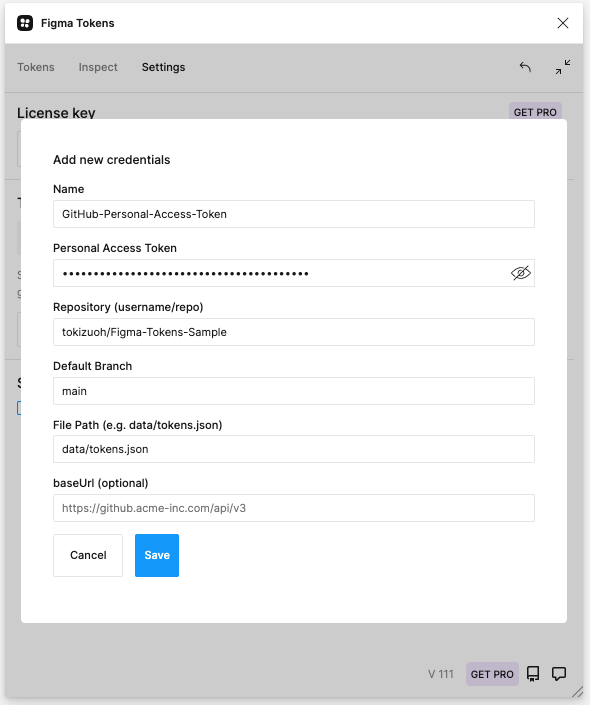Click the 'Add new credentials' heading
This screenshot has height=705, width=590.
coord(112,160)
